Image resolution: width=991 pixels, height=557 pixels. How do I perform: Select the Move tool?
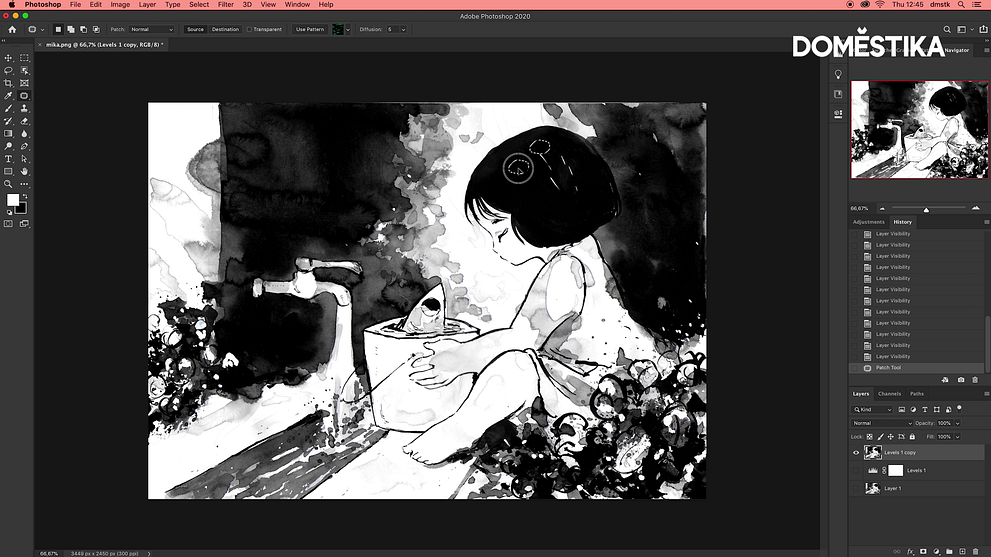9,58
